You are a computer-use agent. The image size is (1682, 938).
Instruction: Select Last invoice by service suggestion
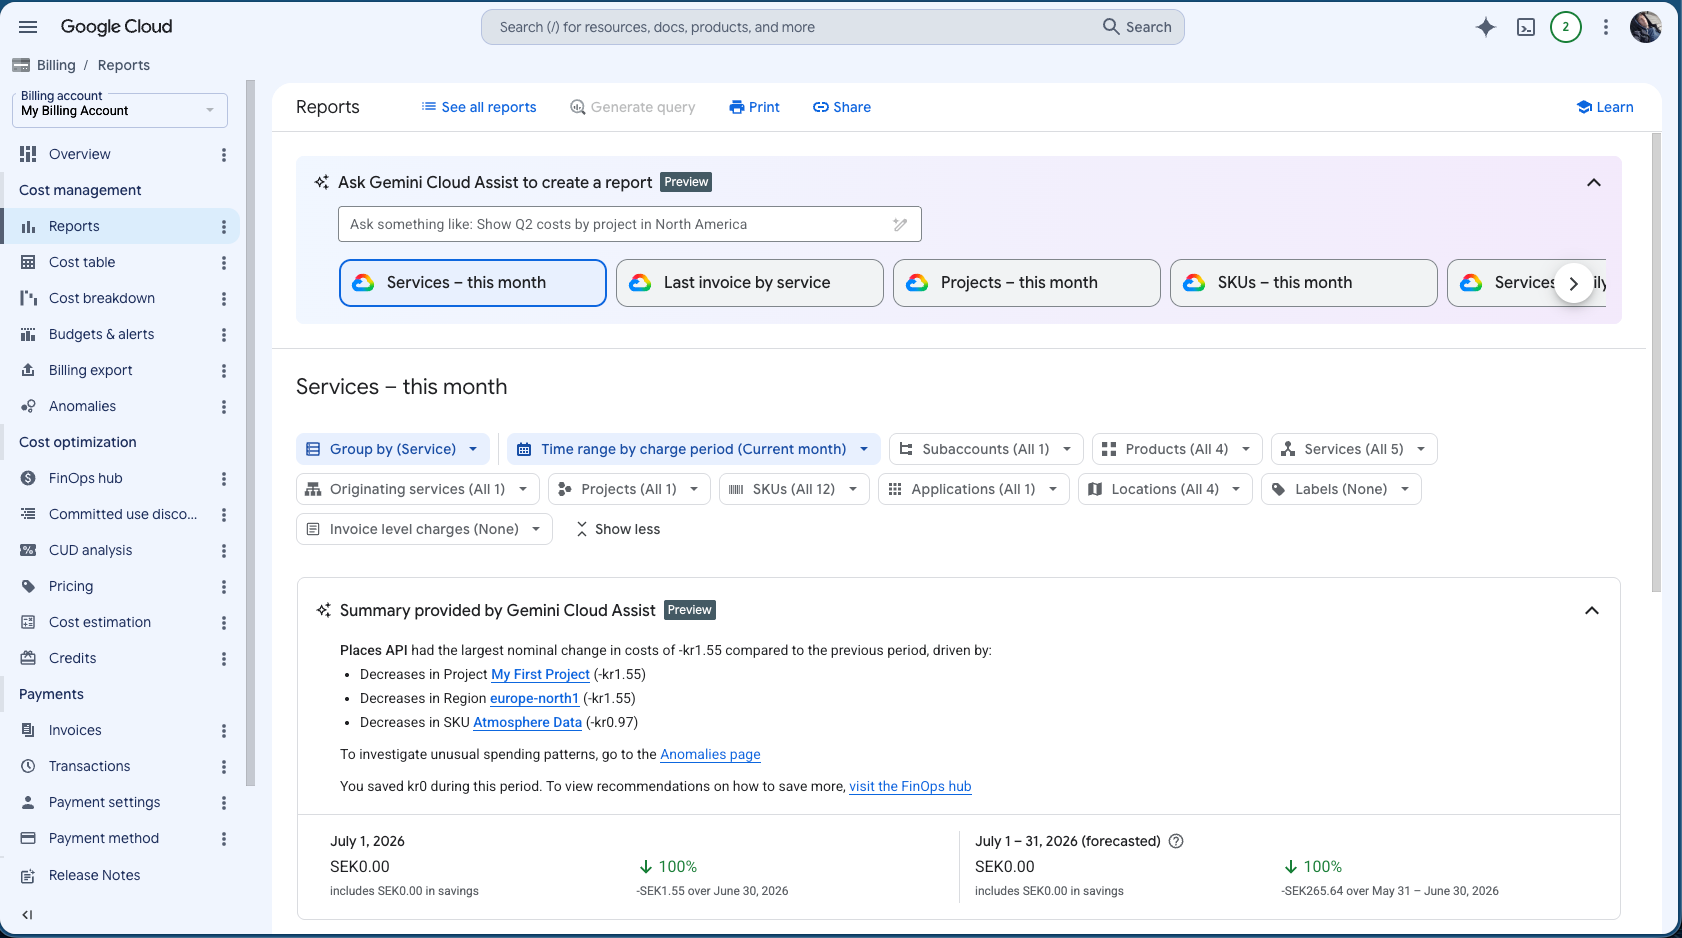(x=750, y=283)
